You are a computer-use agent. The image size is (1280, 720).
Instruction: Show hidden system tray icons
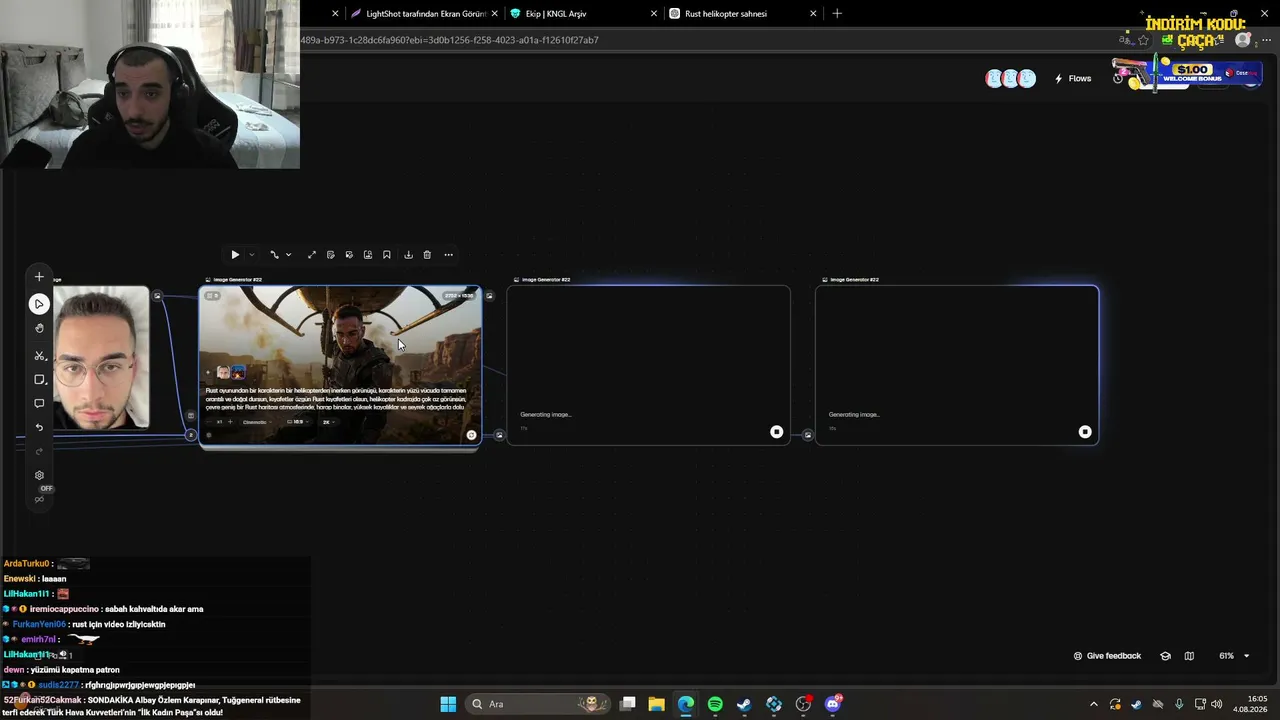tap(1093, 704)
